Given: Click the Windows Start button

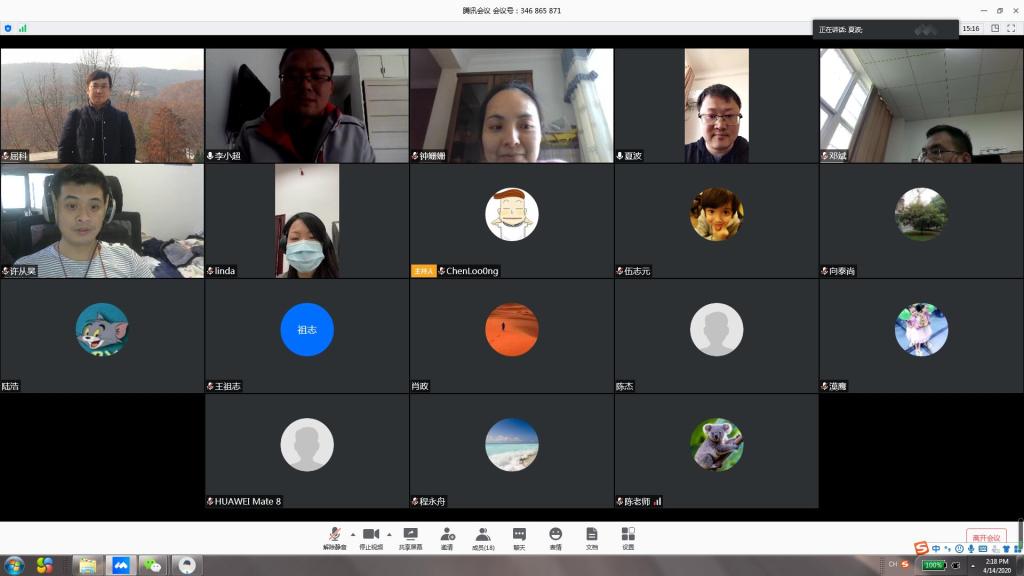Looking at the screenshot, I should 14,565.
